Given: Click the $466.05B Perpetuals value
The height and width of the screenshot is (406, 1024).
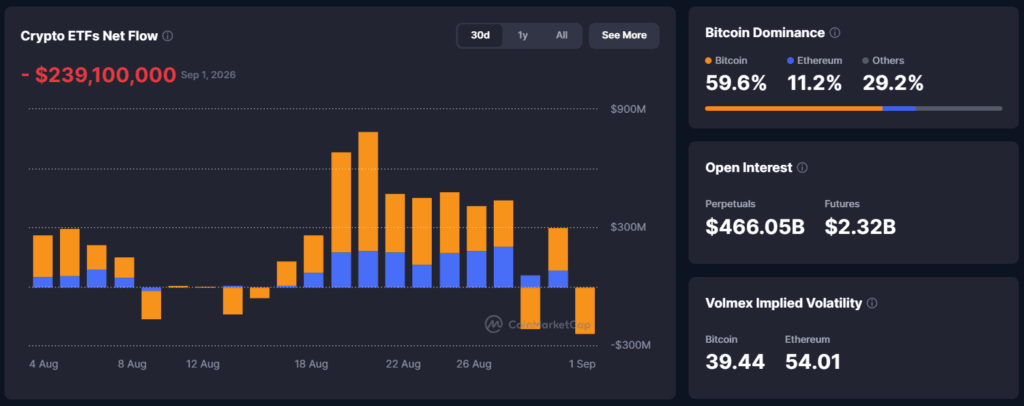Looking at the screenshot, I should pyautogui.click(x=755, y=226).
